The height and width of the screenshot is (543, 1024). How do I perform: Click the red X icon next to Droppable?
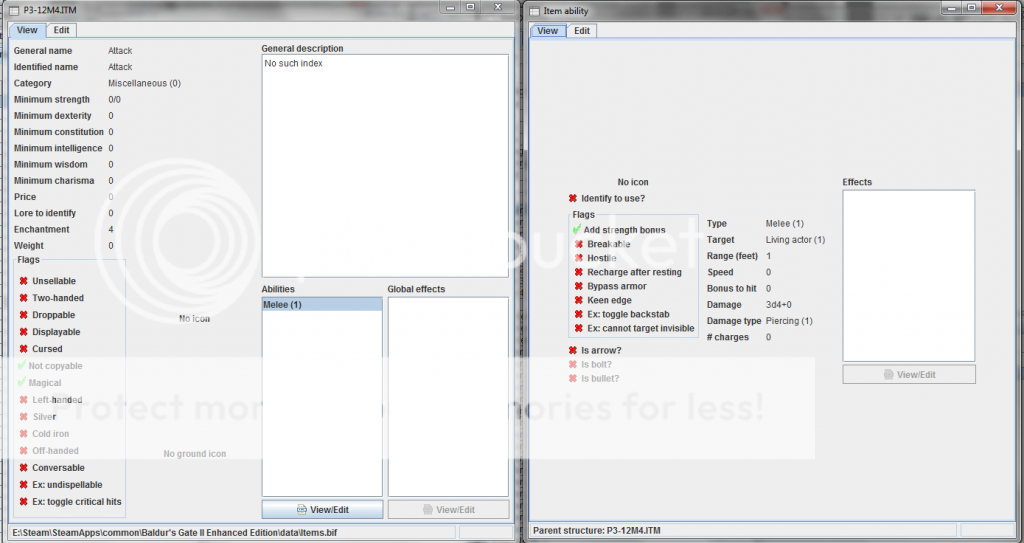(24, 315)
